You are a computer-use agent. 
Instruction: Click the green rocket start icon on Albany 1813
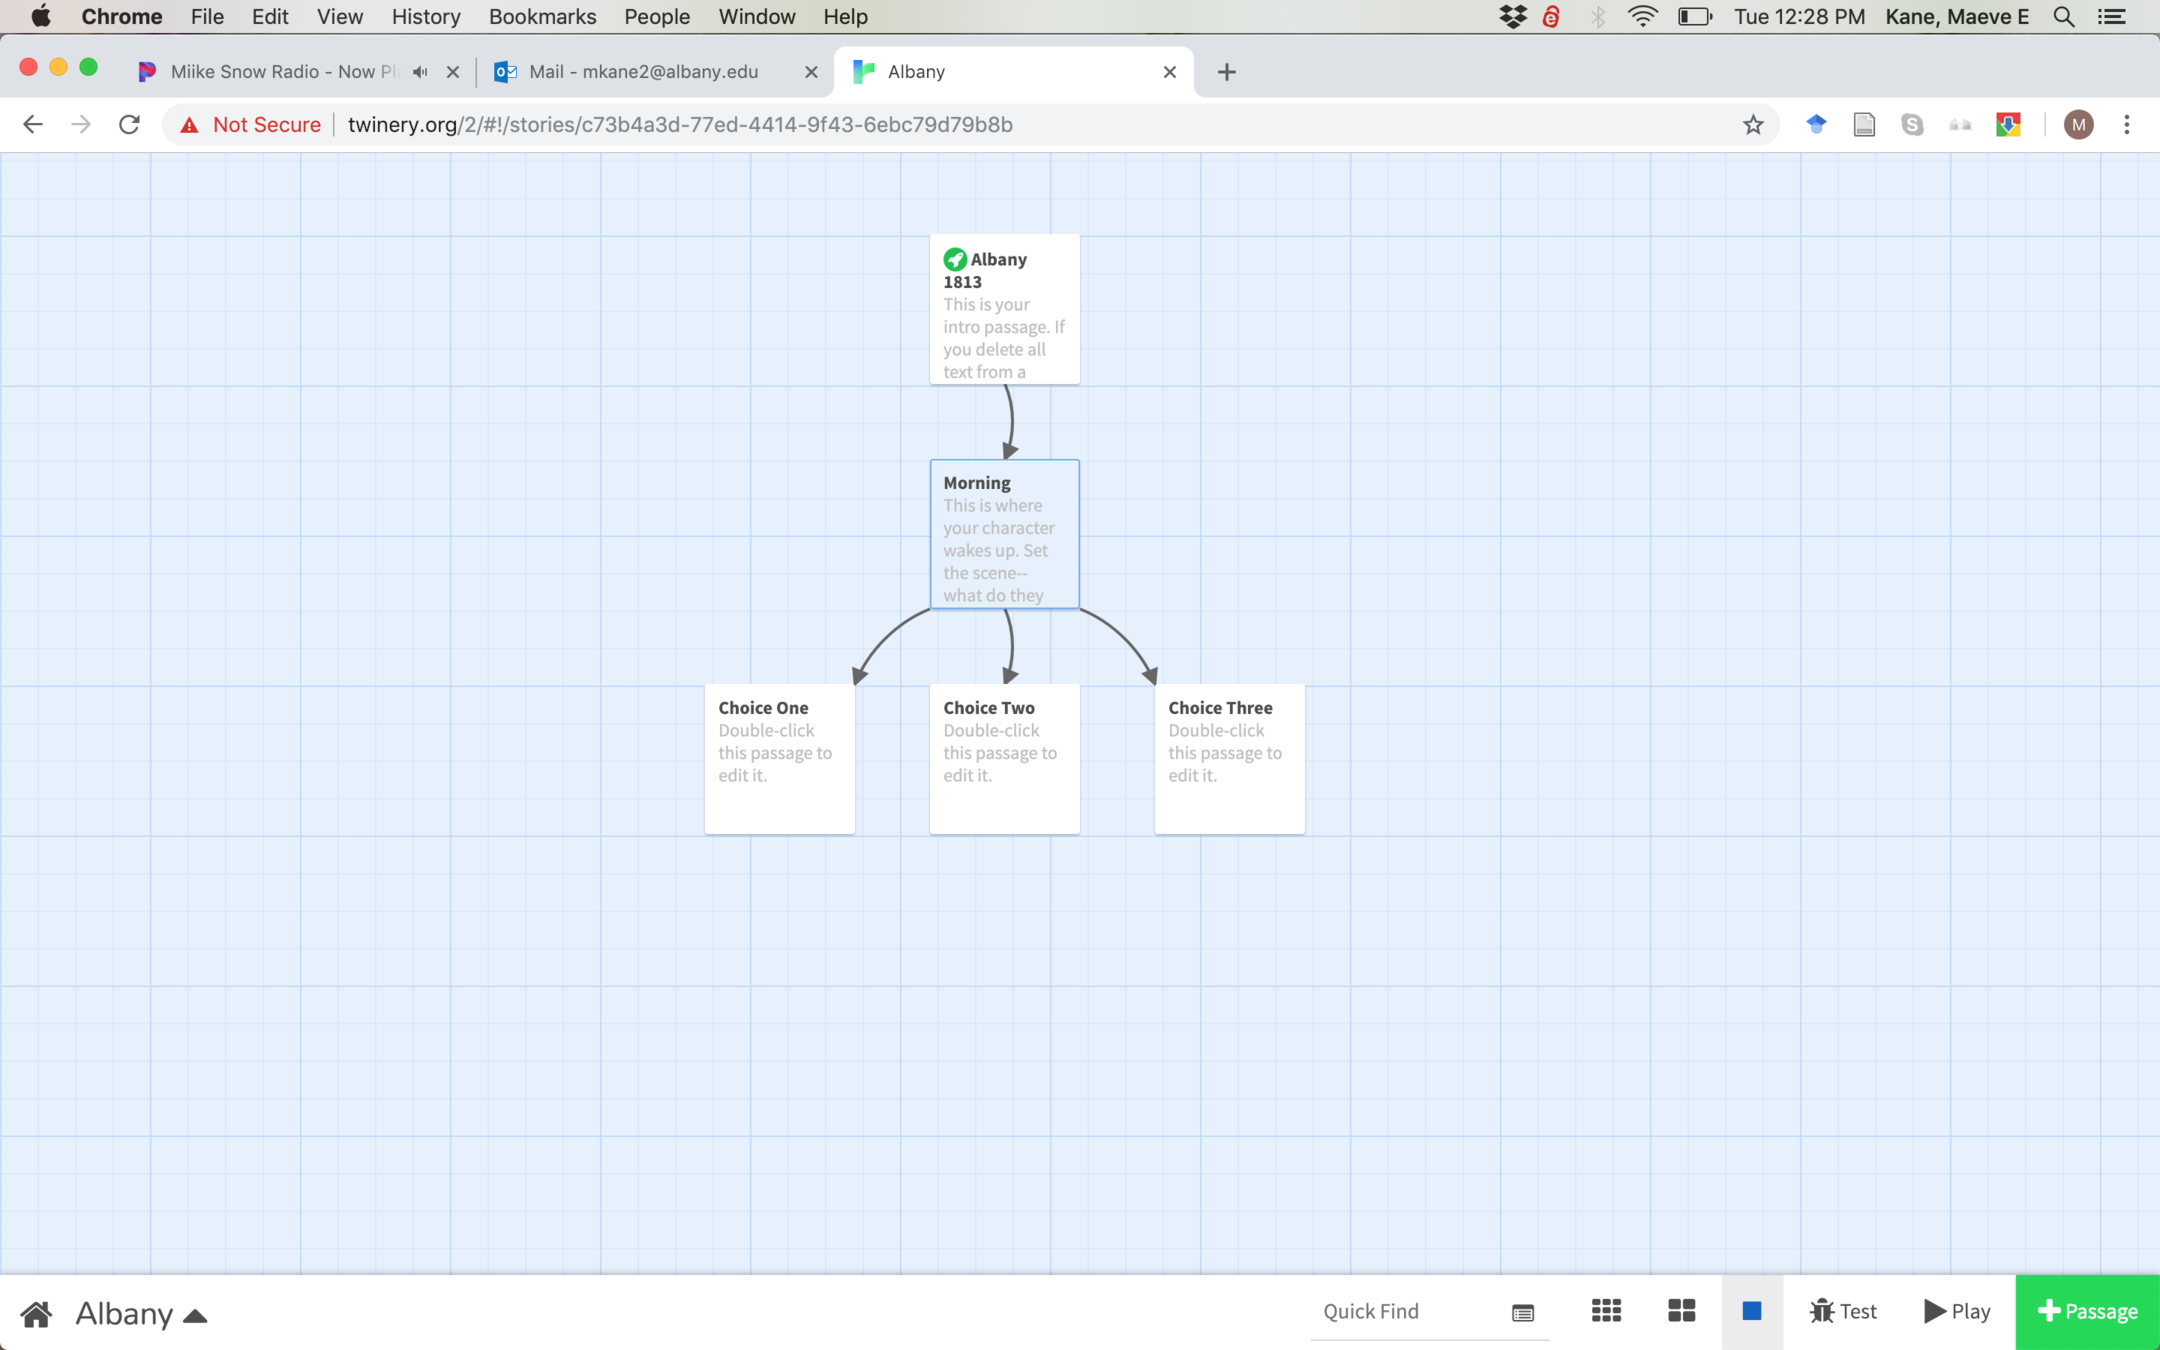tap(955, 259)
